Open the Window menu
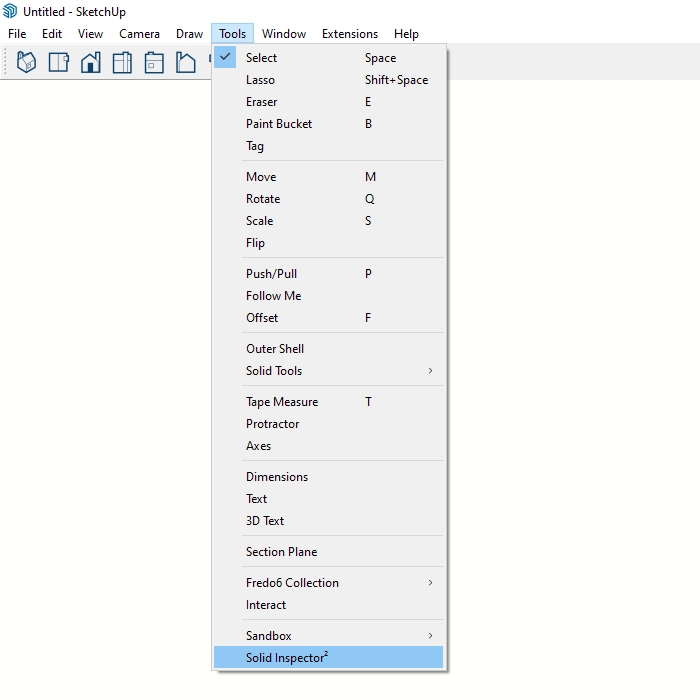Screen dimensions: 700x700 click(x=284, y=34)
